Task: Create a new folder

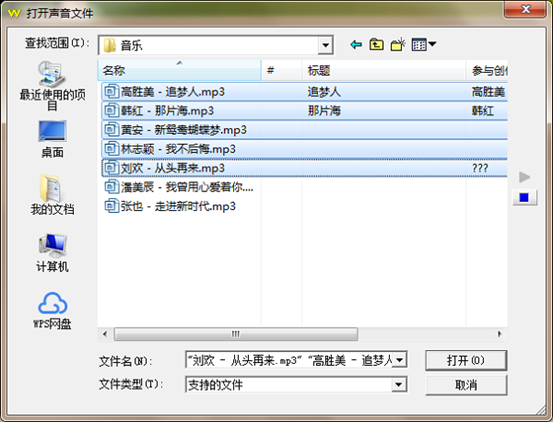Action: point(398,45)
